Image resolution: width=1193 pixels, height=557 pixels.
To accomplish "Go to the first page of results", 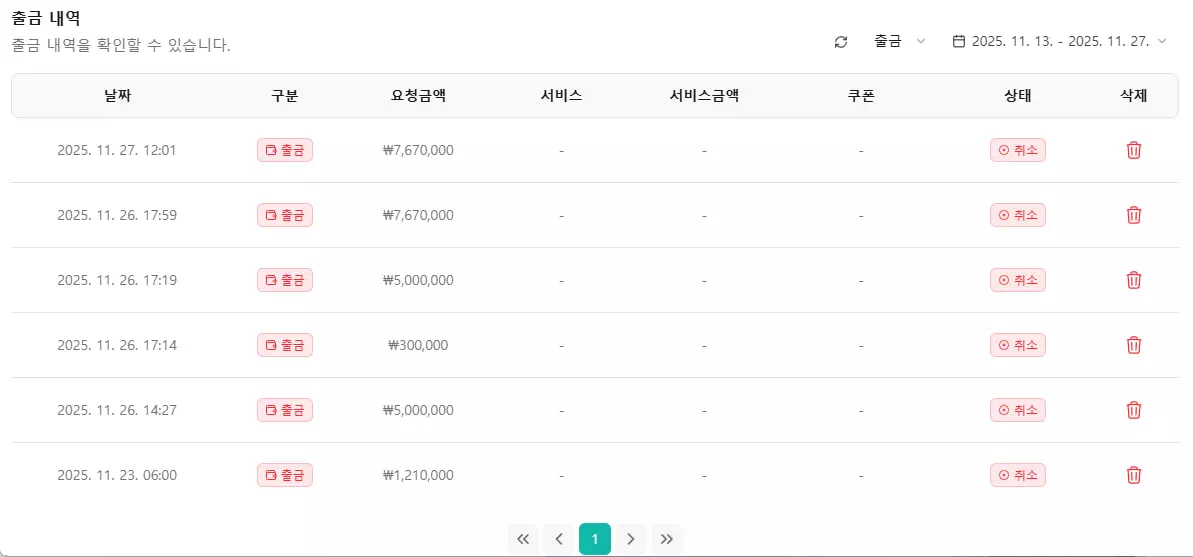I will point(523,540).
